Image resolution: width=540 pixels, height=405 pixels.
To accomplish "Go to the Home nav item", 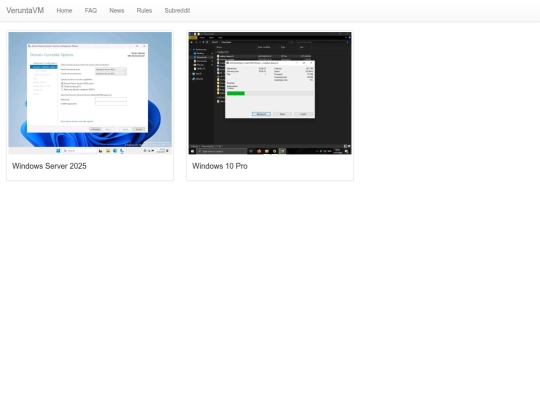I will tap(64, 11).
